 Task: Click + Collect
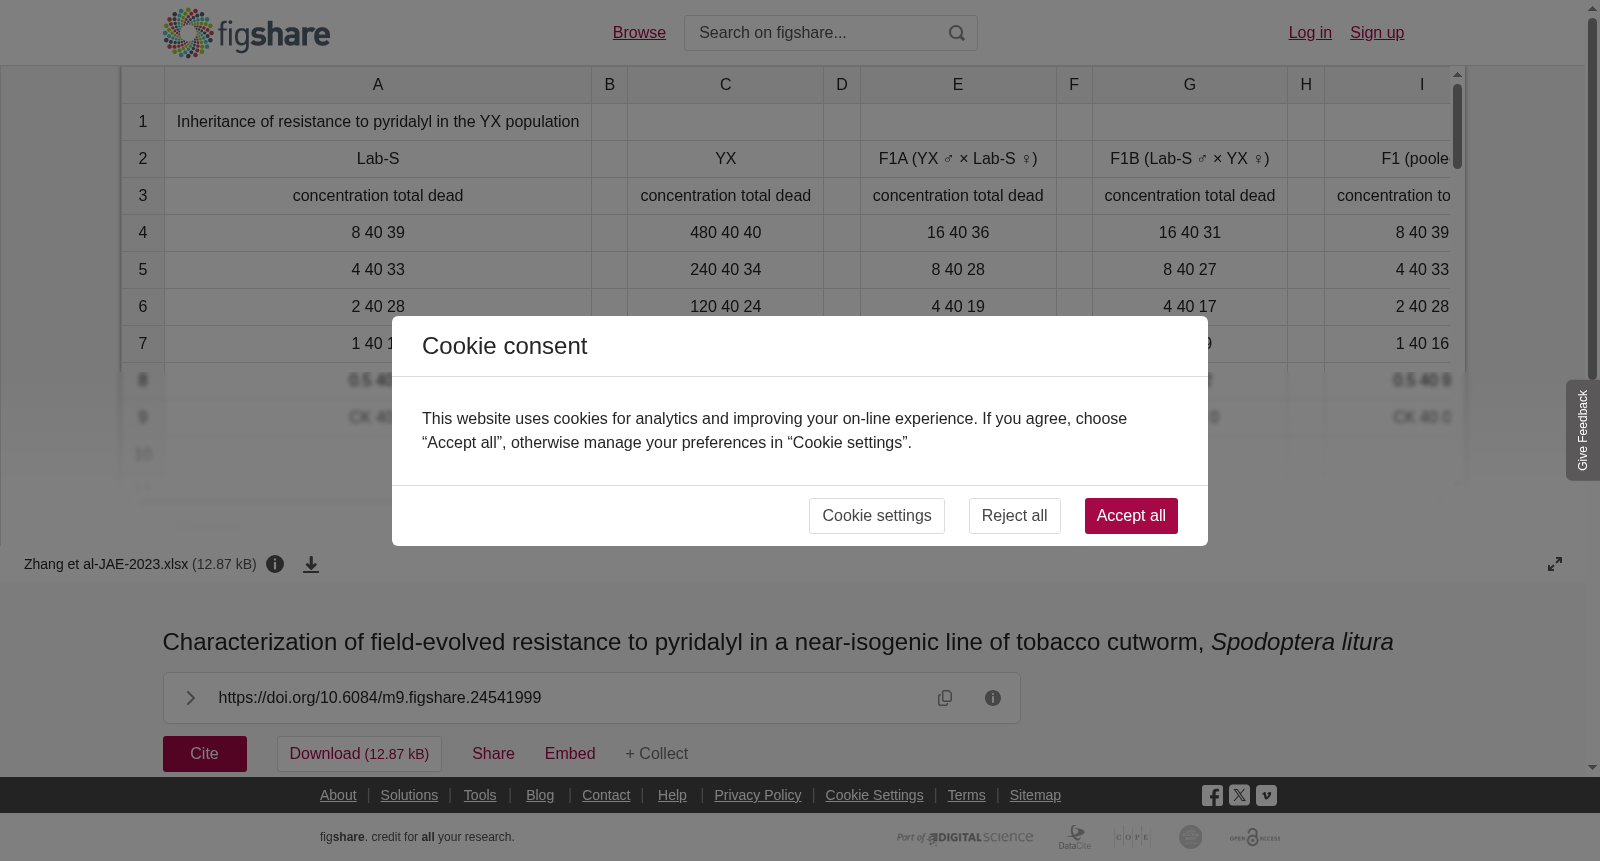[x=656, y=754]
